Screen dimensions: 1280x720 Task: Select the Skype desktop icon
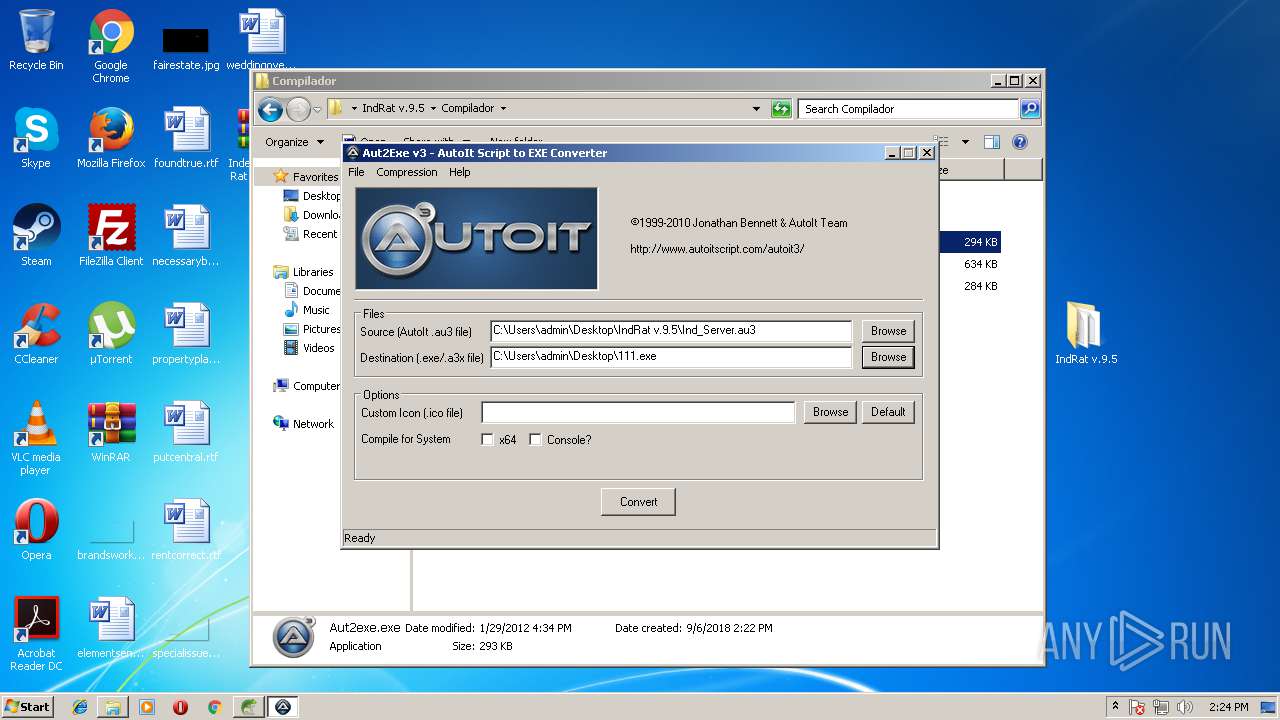(x=36, y=138)
